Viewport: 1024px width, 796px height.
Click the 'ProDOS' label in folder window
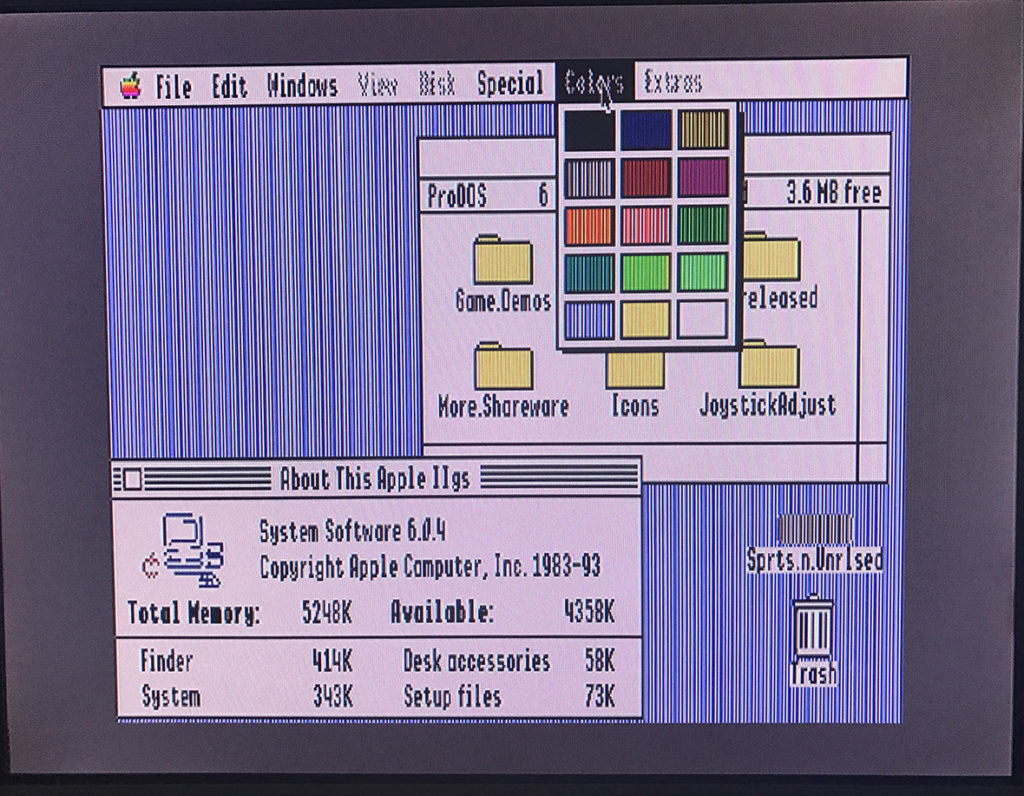(456, 196)
